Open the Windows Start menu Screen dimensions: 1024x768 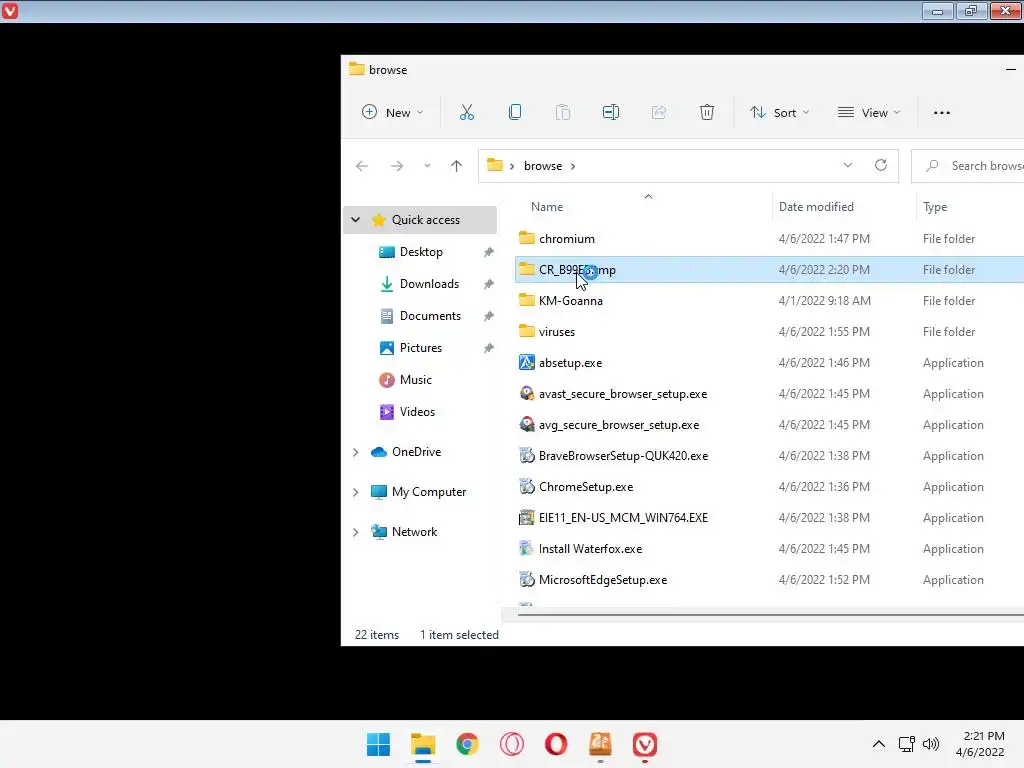click(378, 744)
